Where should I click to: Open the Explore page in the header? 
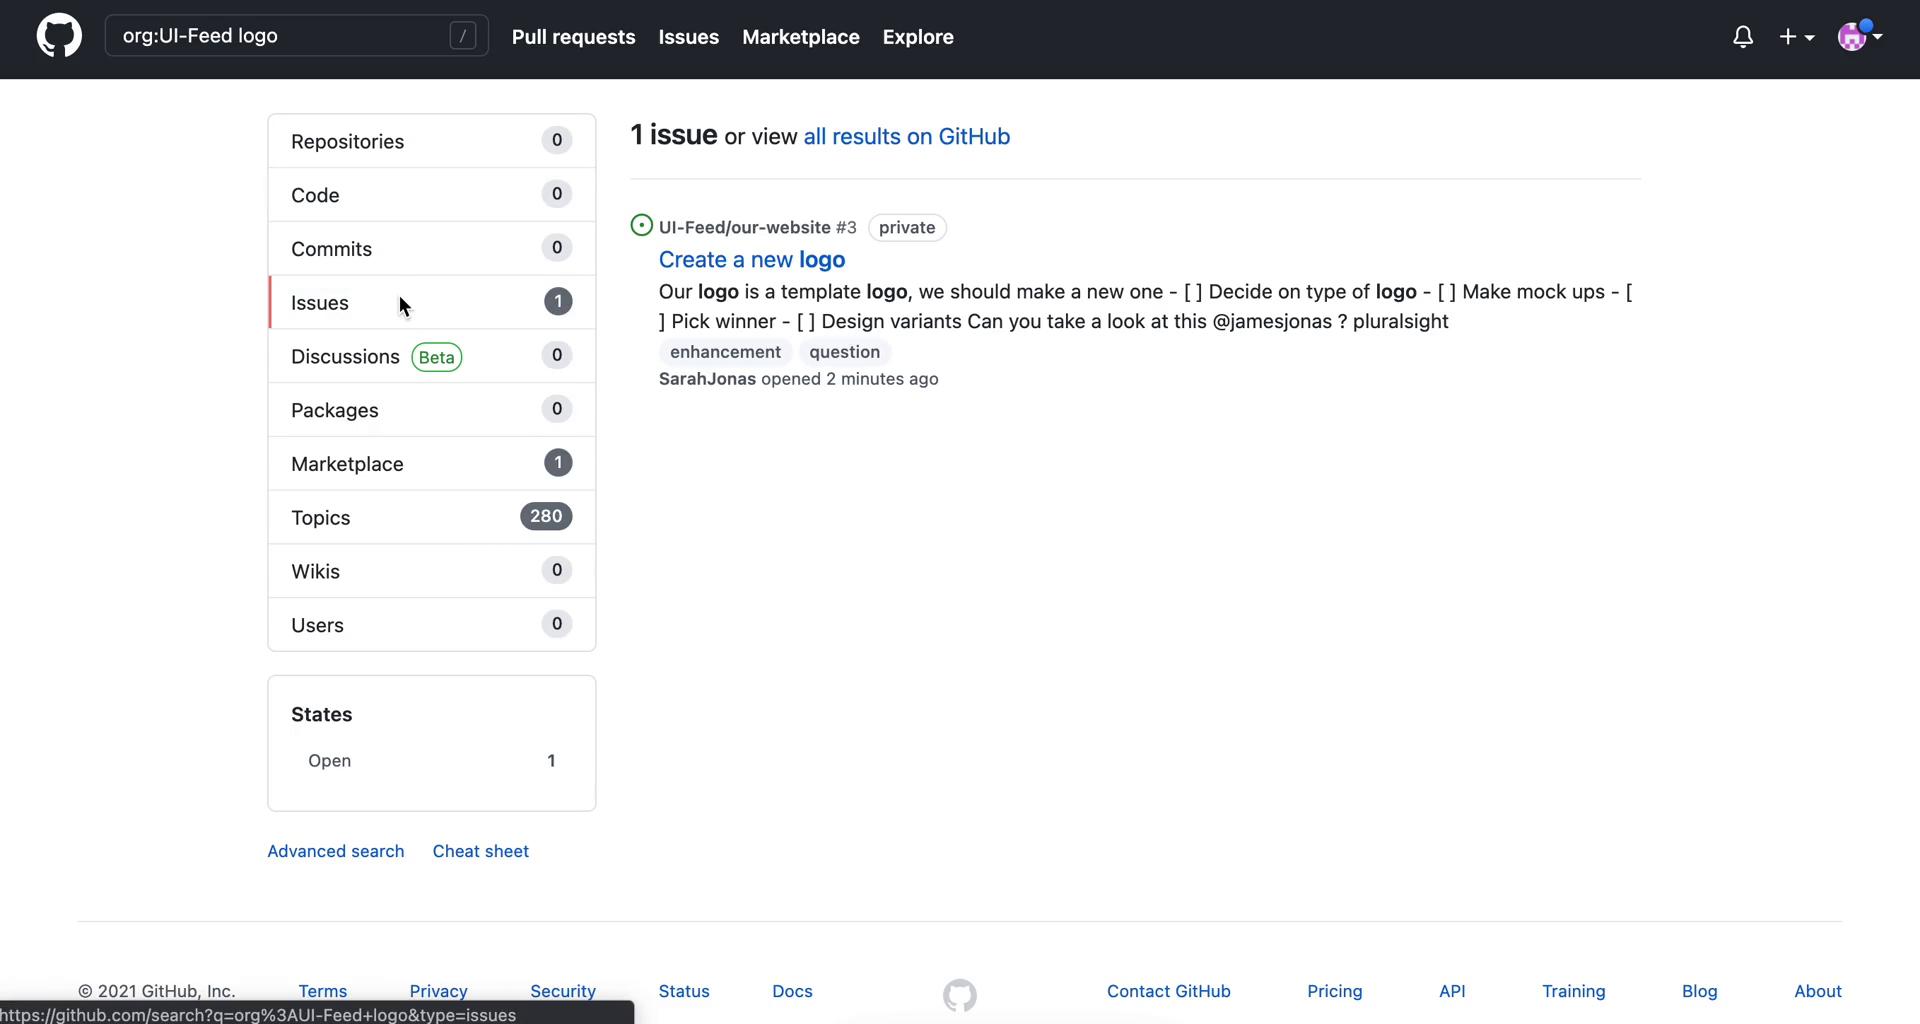(x=918, y=37)
